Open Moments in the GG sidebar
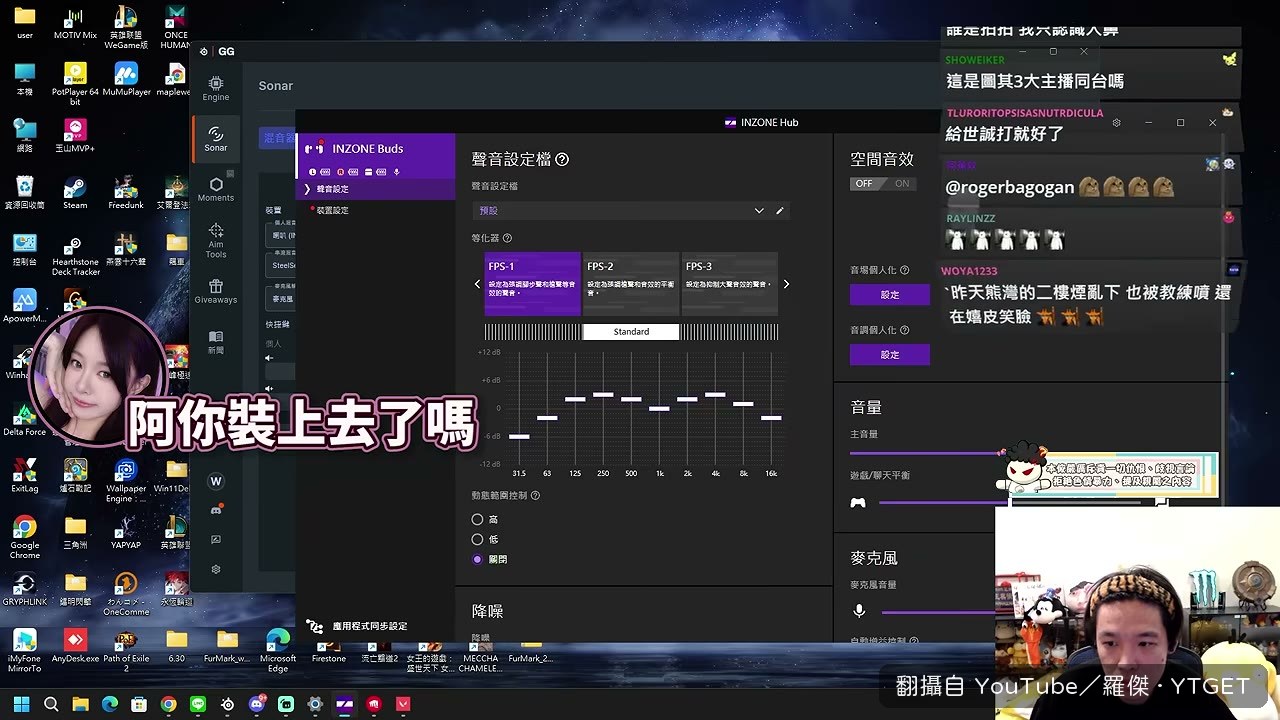This screenshot has height=720, width=1280. click(x=216, y=189)
